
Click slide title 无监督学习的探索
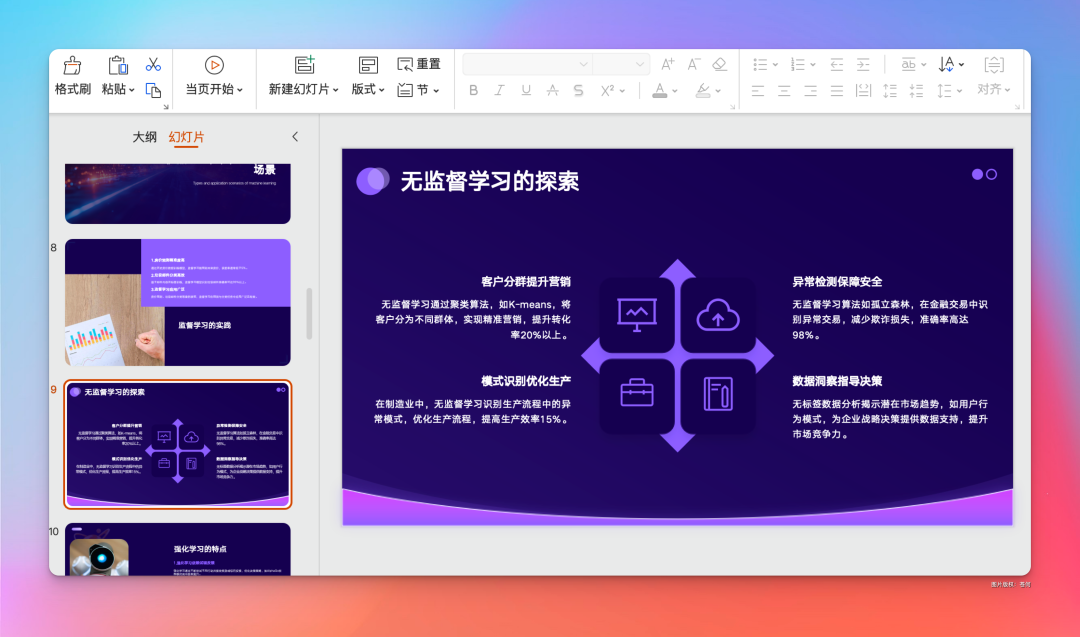(490, 181)
